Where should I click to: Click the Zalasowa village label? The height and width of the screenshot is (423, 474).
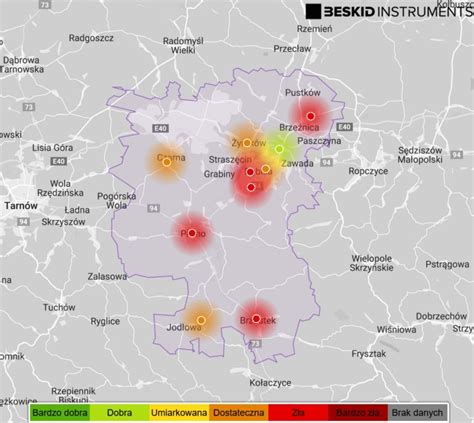tap(107, 276)
